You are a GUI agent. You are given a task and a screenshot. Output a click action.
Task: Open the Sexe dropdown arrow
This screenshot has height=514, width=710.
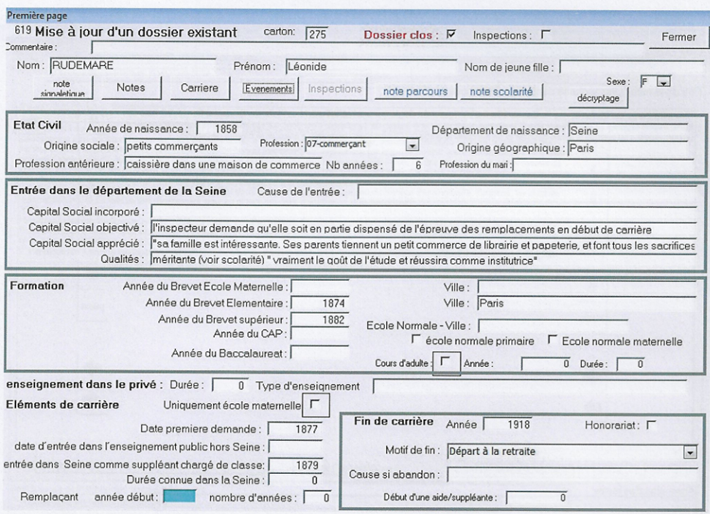click(x=663, y=82)
